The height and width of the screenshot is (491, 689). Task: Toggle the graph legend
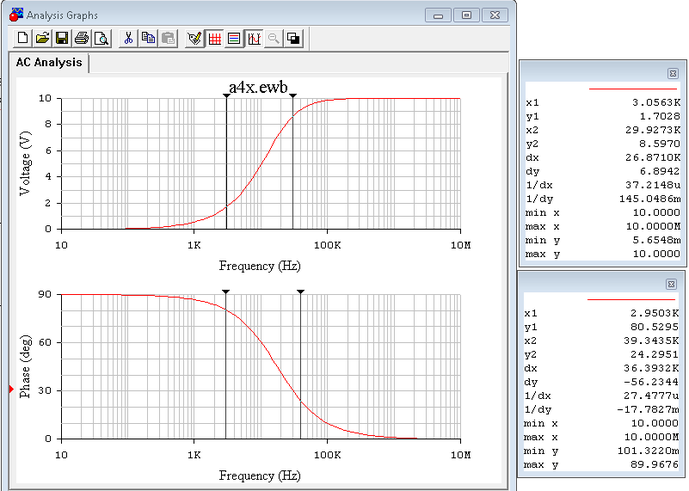234,38
